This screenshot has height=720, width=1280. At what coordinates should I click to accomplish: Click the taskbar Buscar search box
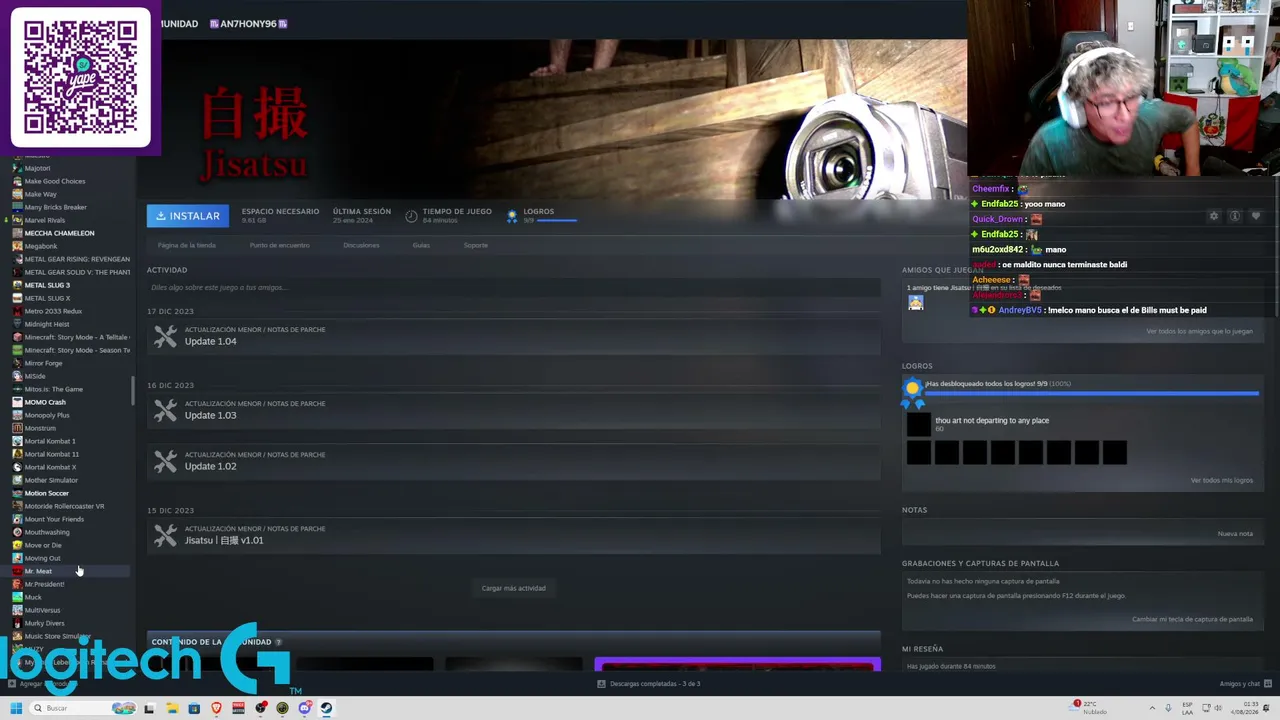(x=83, y=708)
